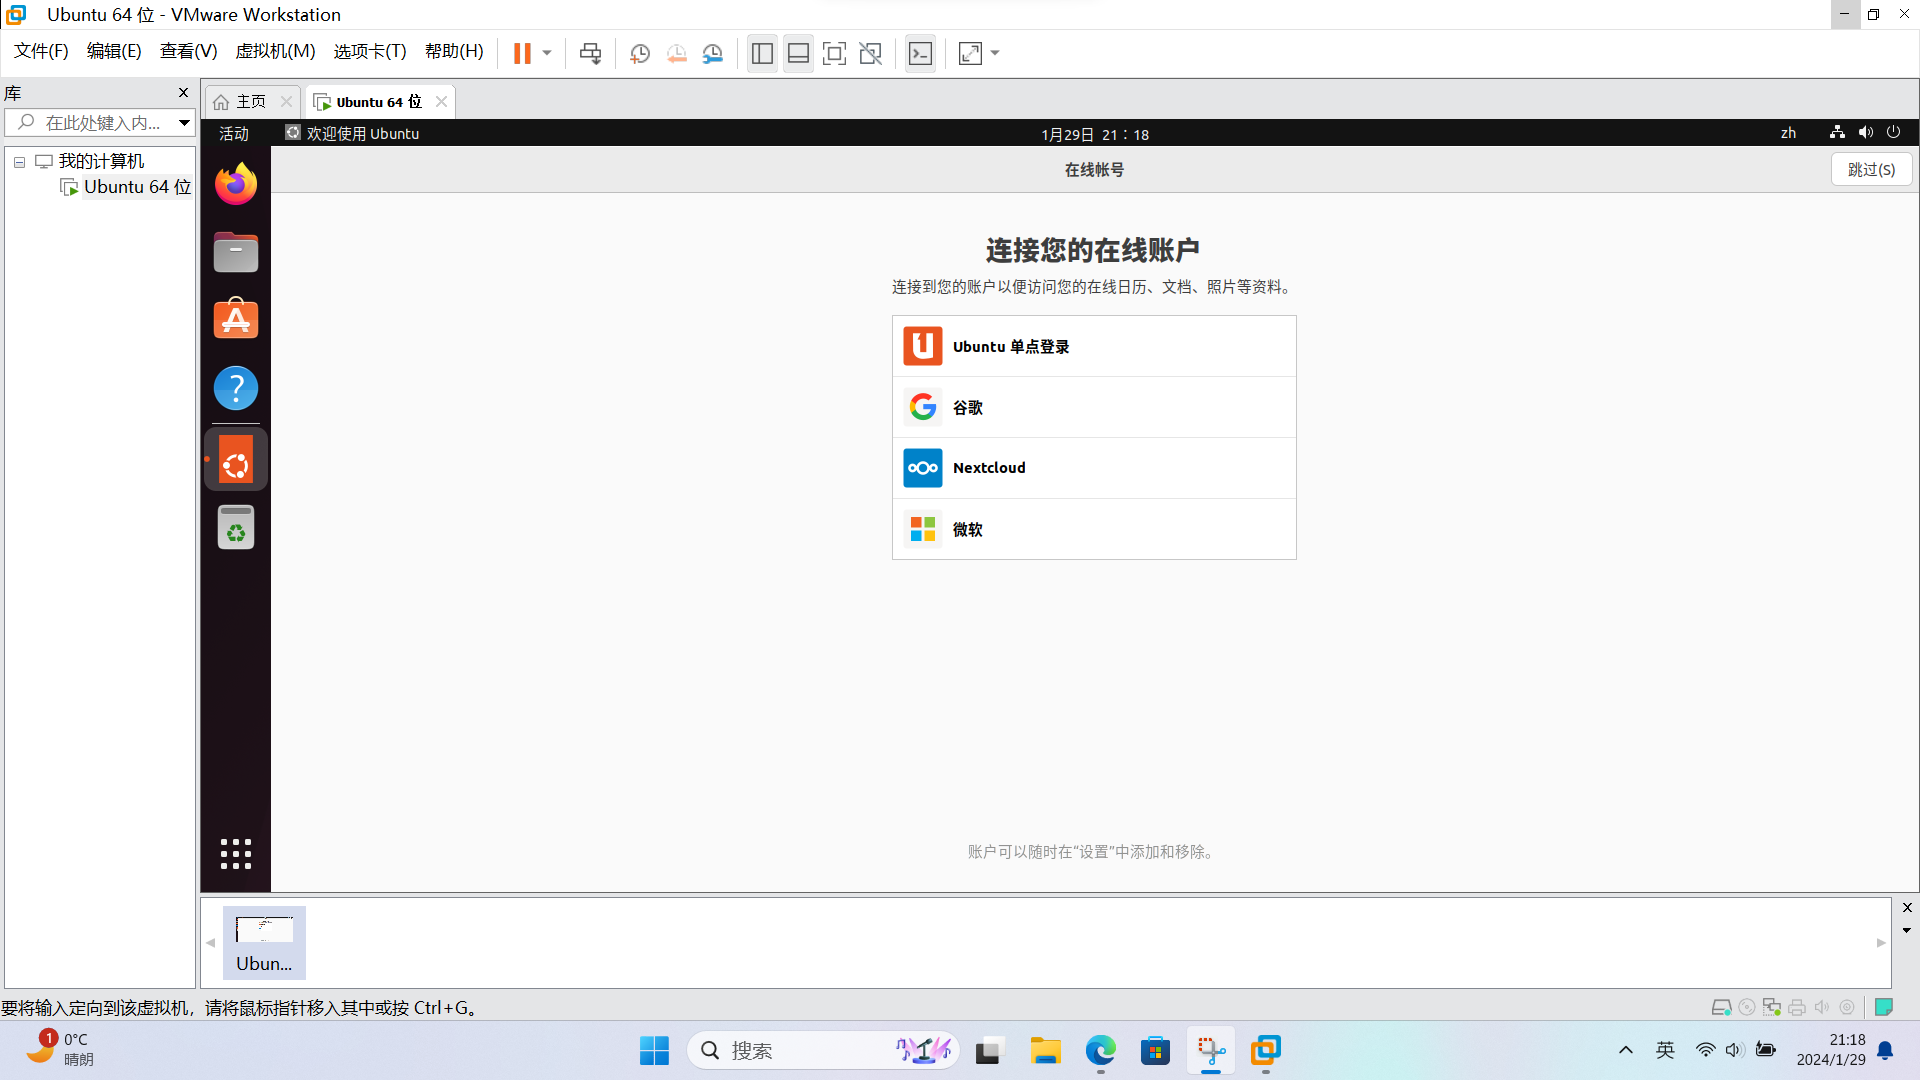This screenshot has width=1920, height=1080.
Task: Enter full screen mode icon
Action: [x=834, y=53]
